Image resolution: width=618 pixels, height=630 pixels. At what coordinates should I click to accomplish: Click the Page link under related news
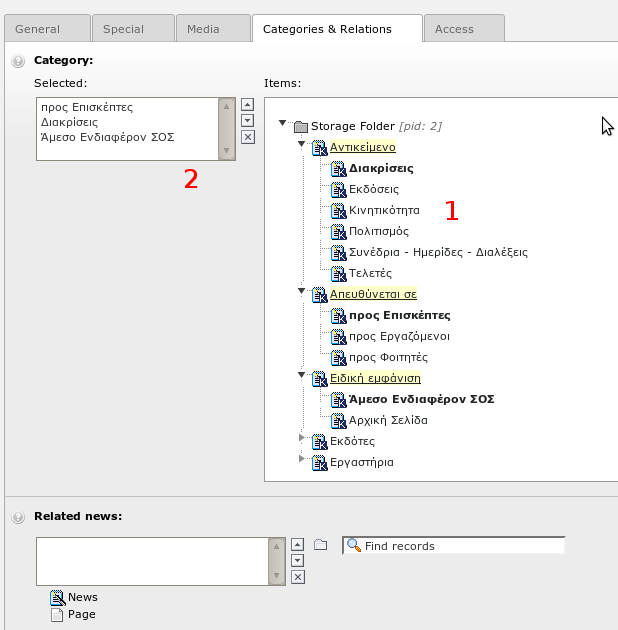(82, 614)
